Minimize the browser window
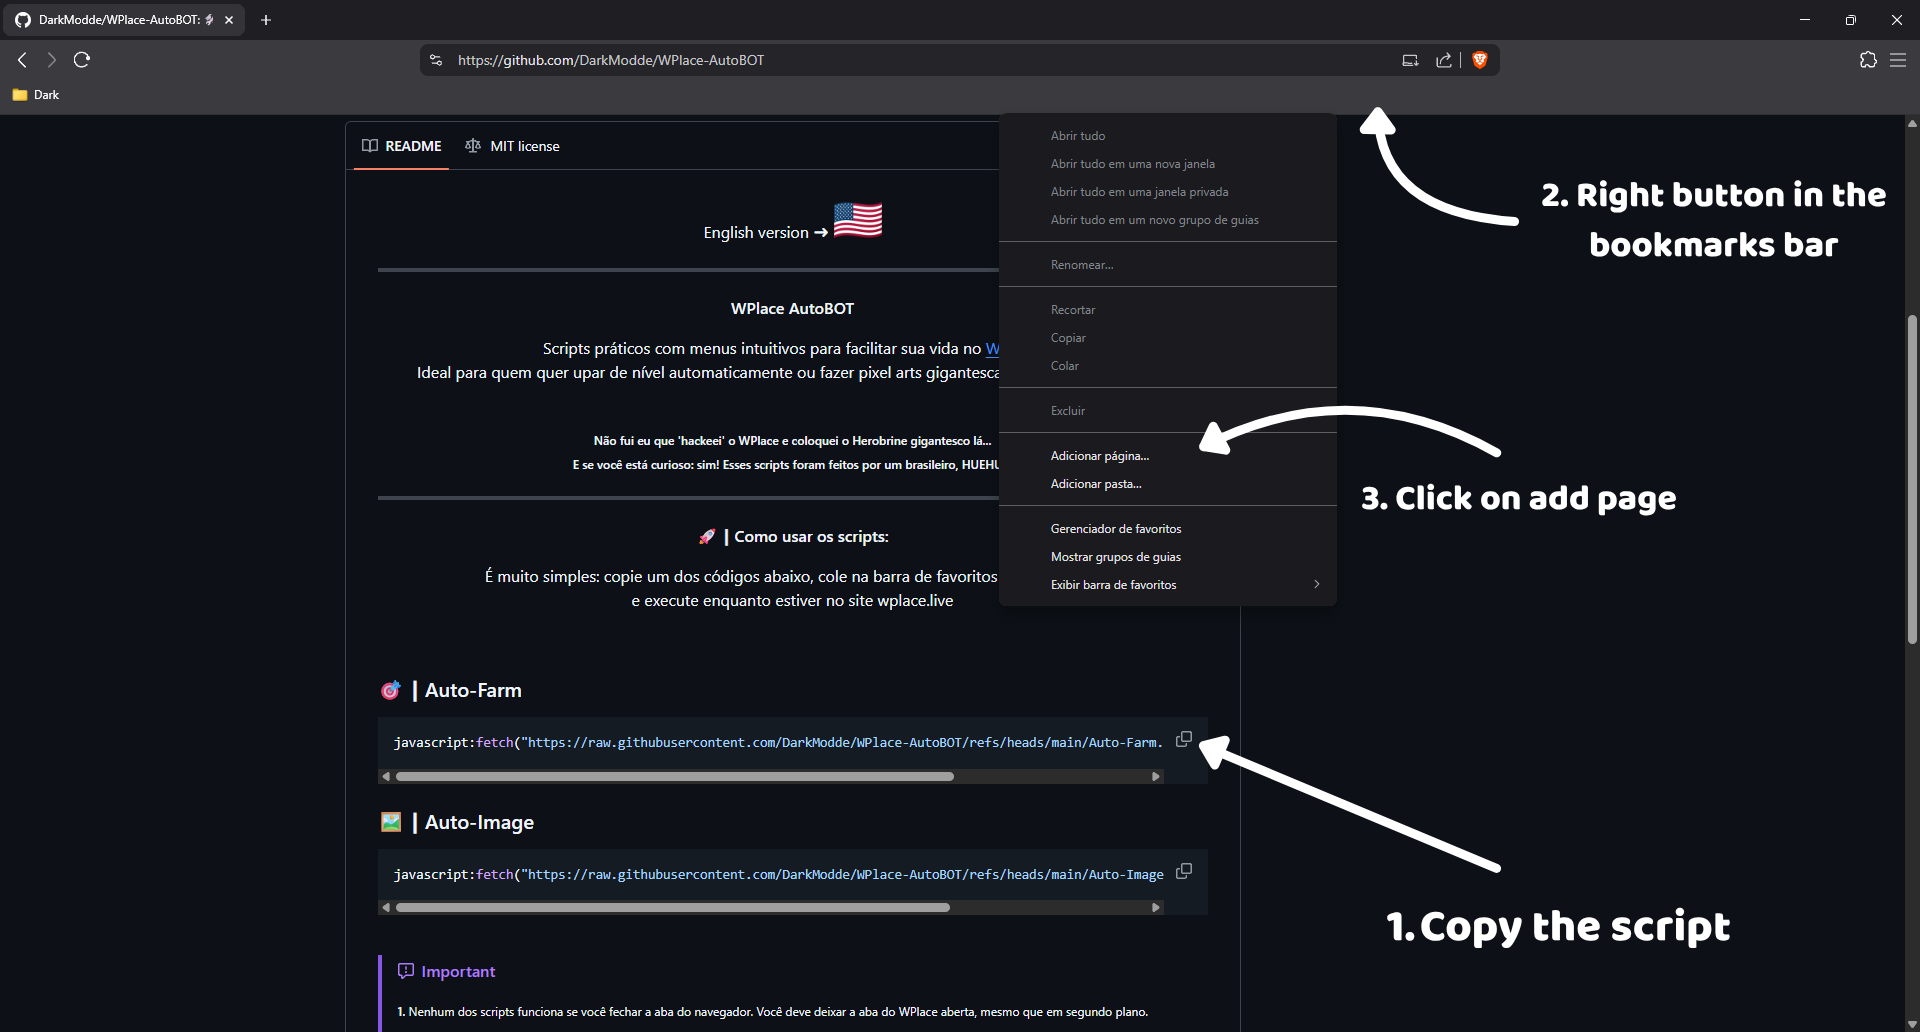This screenshot has height=1032, width=1920. pyautogui.click(x=1805, y=20)
